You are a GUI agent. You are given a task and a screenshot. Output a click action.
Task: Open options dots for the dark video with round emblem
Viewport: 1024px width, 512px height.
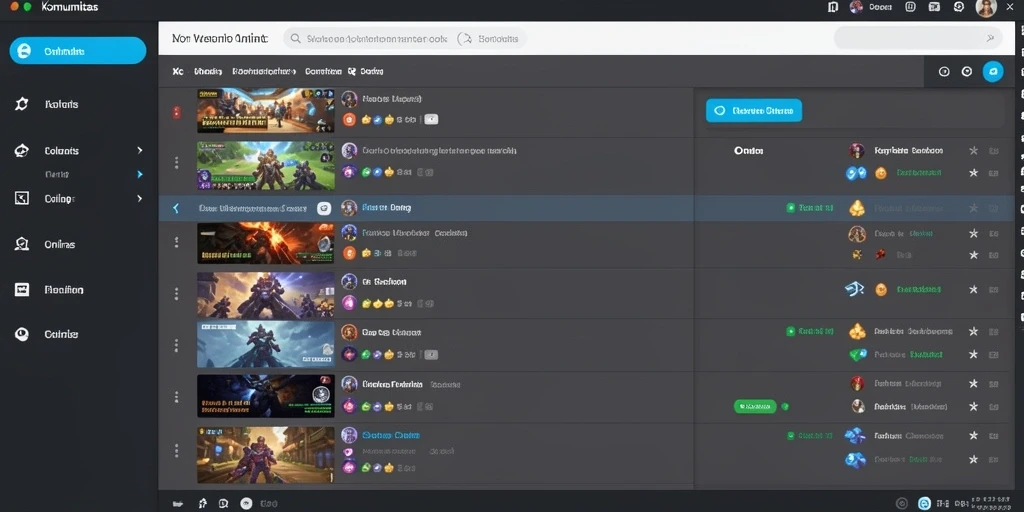(x=176, y=396)
